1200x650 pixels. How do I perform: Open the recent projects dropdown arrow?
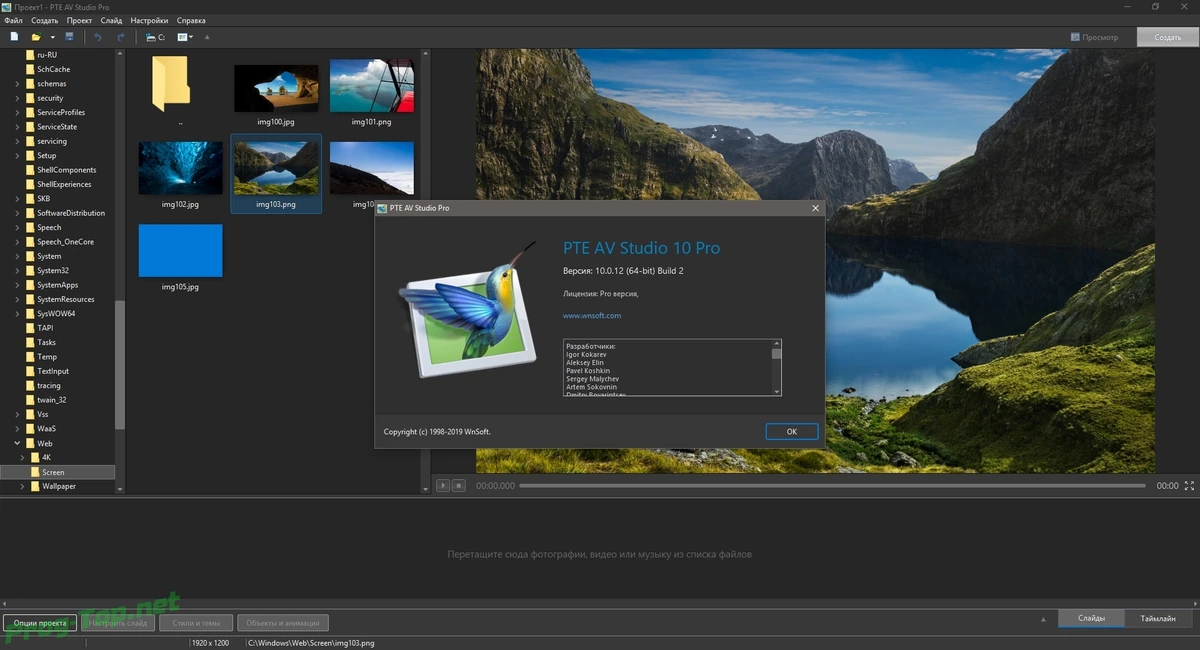[53, 37]
